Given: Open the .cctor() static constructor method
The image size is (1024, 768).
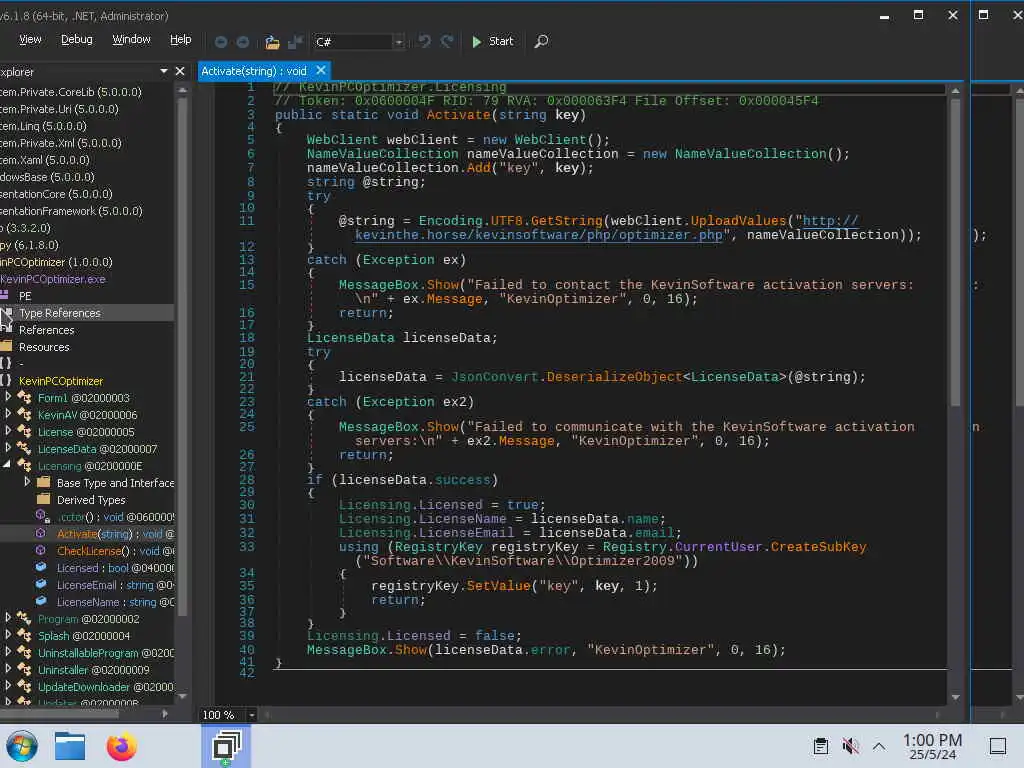Looking at the screenshot, I should pos(114,517).
